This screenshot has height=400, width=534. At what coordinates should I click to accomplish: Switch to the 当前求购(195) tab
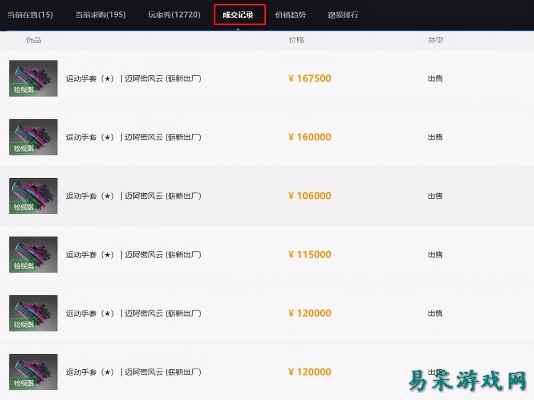(100, 15)
